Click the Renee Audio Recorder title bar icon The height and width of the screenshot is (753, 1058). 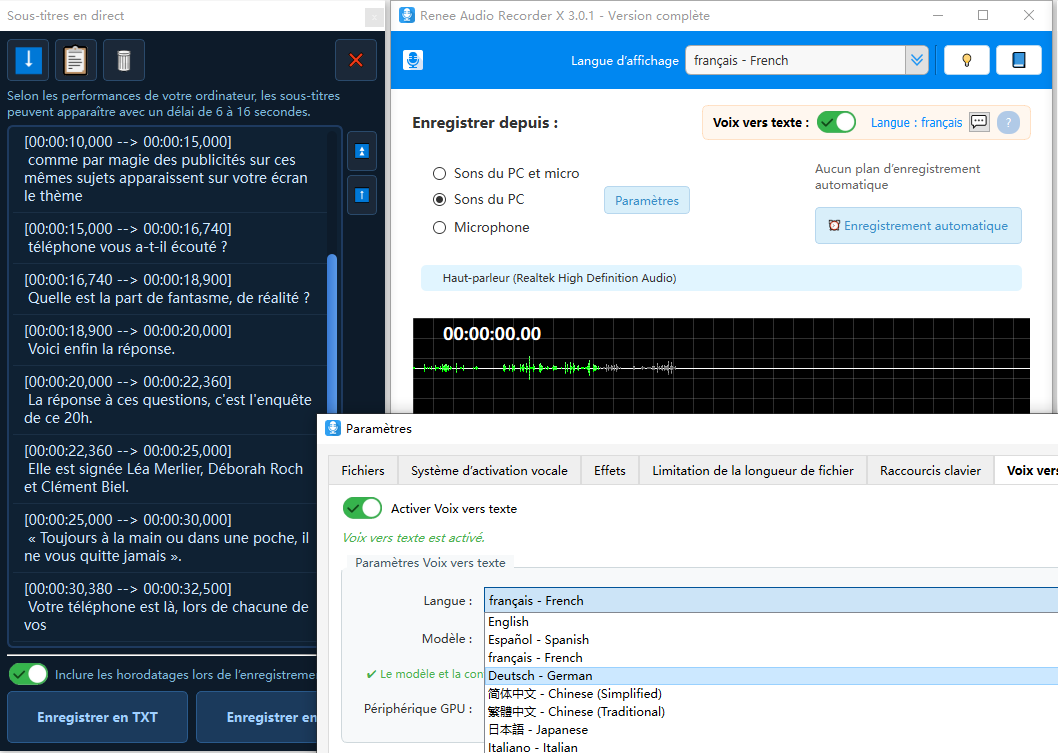(407, 15)
